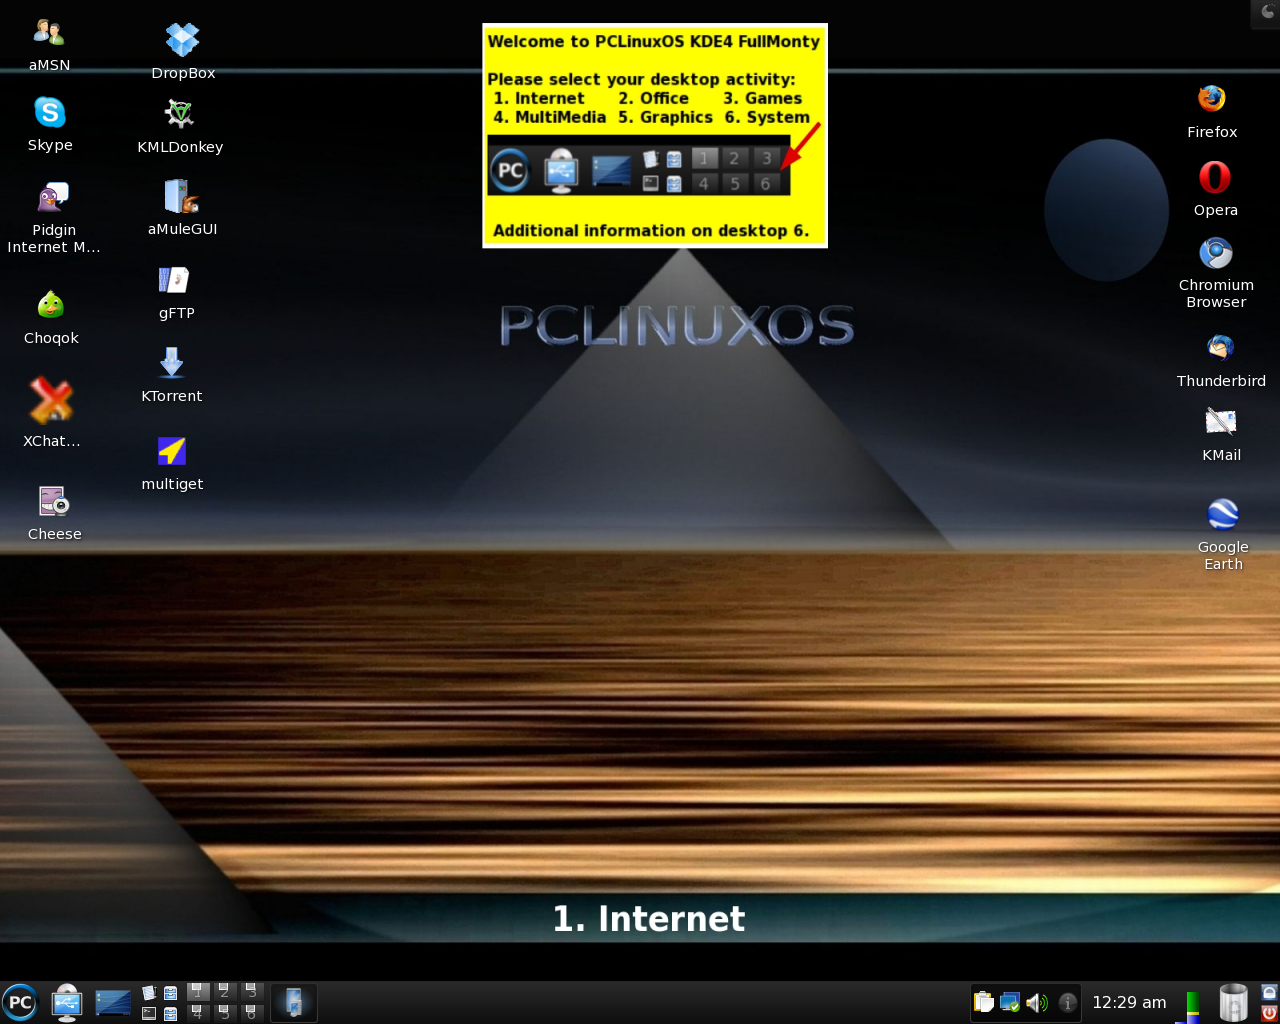Open the USB device notifier in the panel
1280x1024 pixels.
pyautogui.click(x=67, y=1003)
